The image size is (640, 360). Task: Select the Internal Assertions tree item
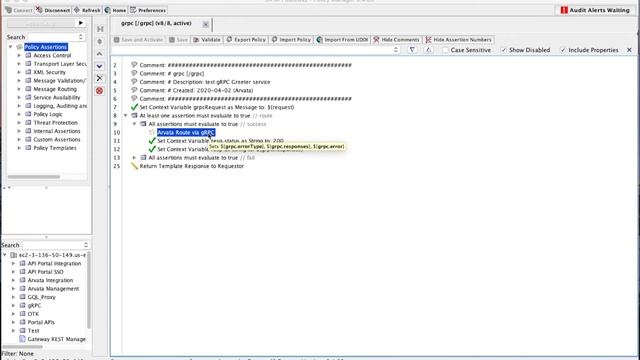pos(57,131)
